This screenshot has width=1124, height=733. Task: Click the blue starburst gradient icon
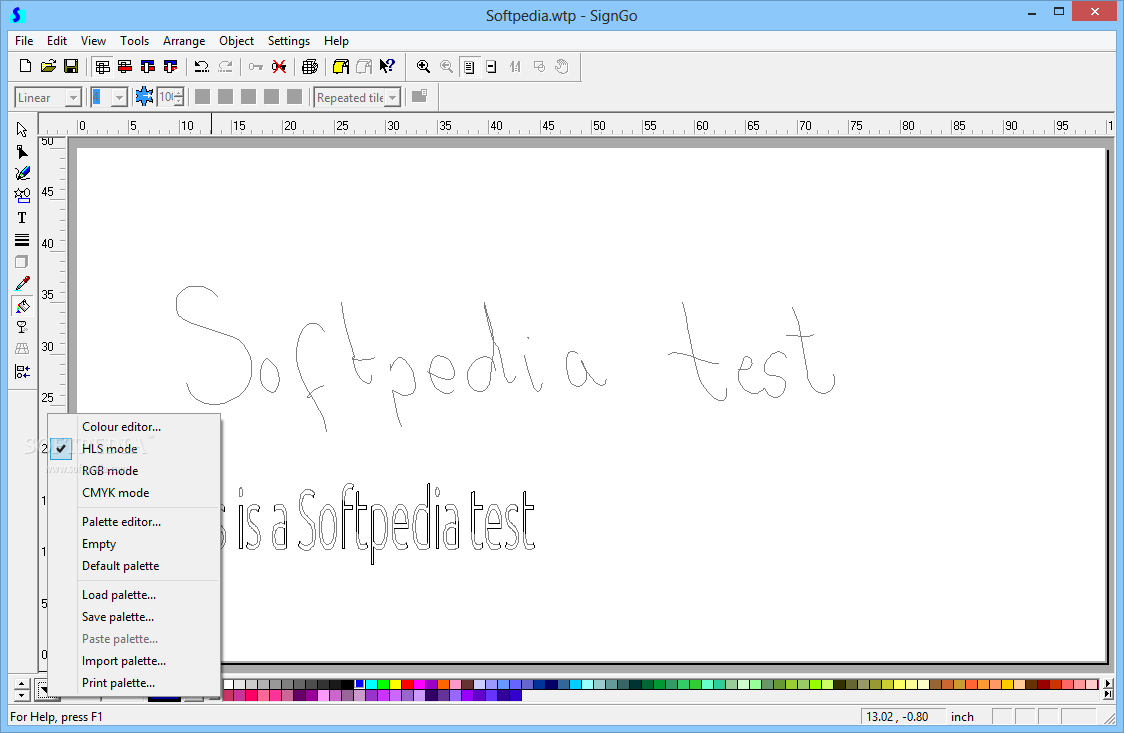pyautogui.click(x=144, y=96)
